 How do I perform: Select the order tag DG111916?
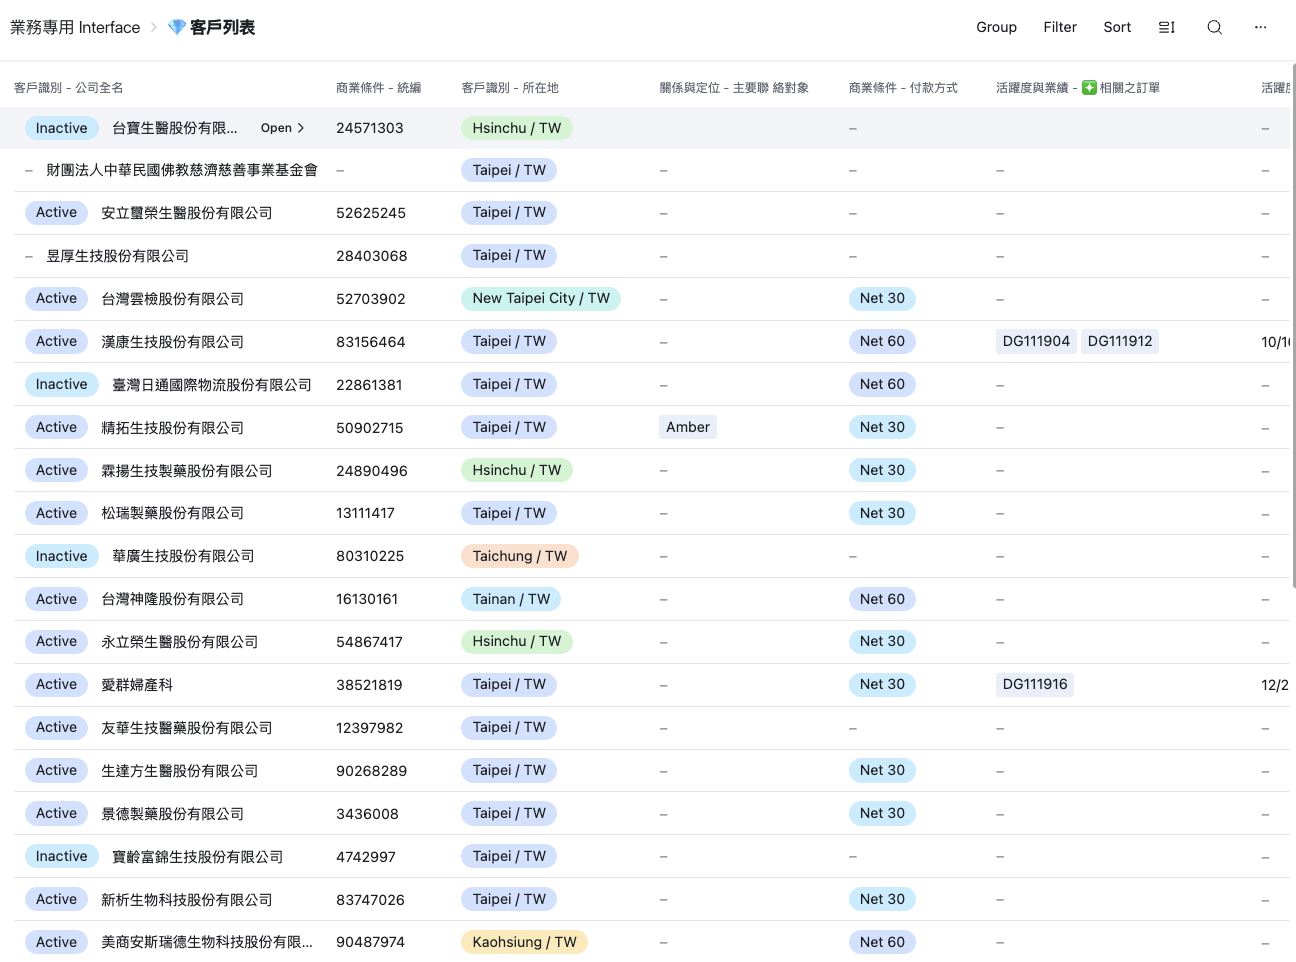tap(1035, 684)
